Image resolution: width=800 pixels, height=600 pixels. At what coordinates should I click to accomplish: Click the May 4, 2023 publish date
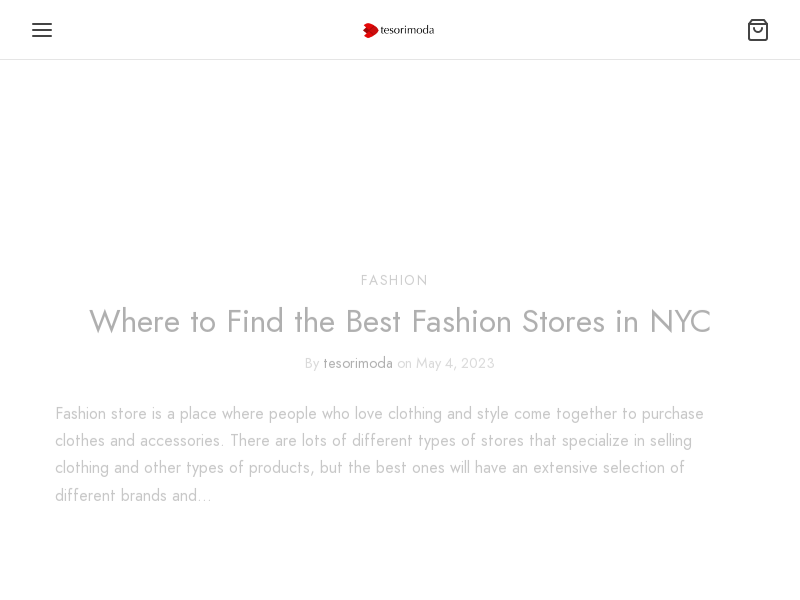pyautogui.click(x=455, y=363)
